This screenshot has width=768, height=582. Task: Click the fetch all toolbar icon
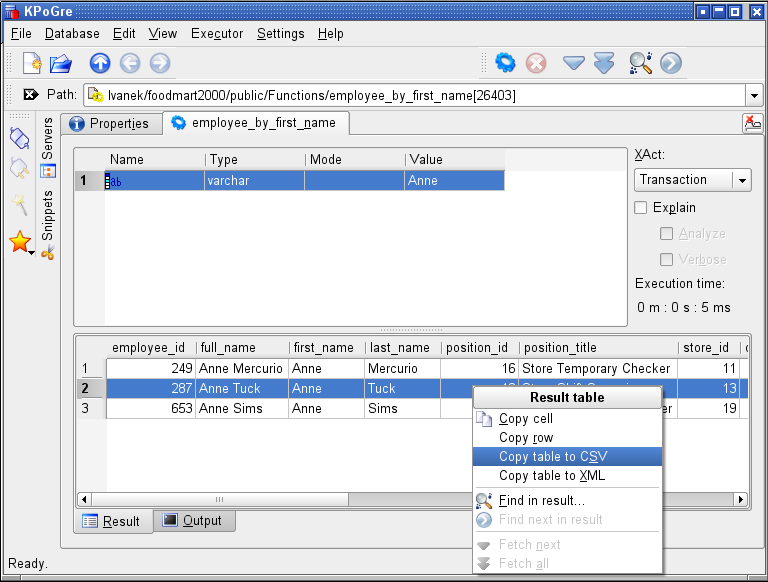[604, 63]
